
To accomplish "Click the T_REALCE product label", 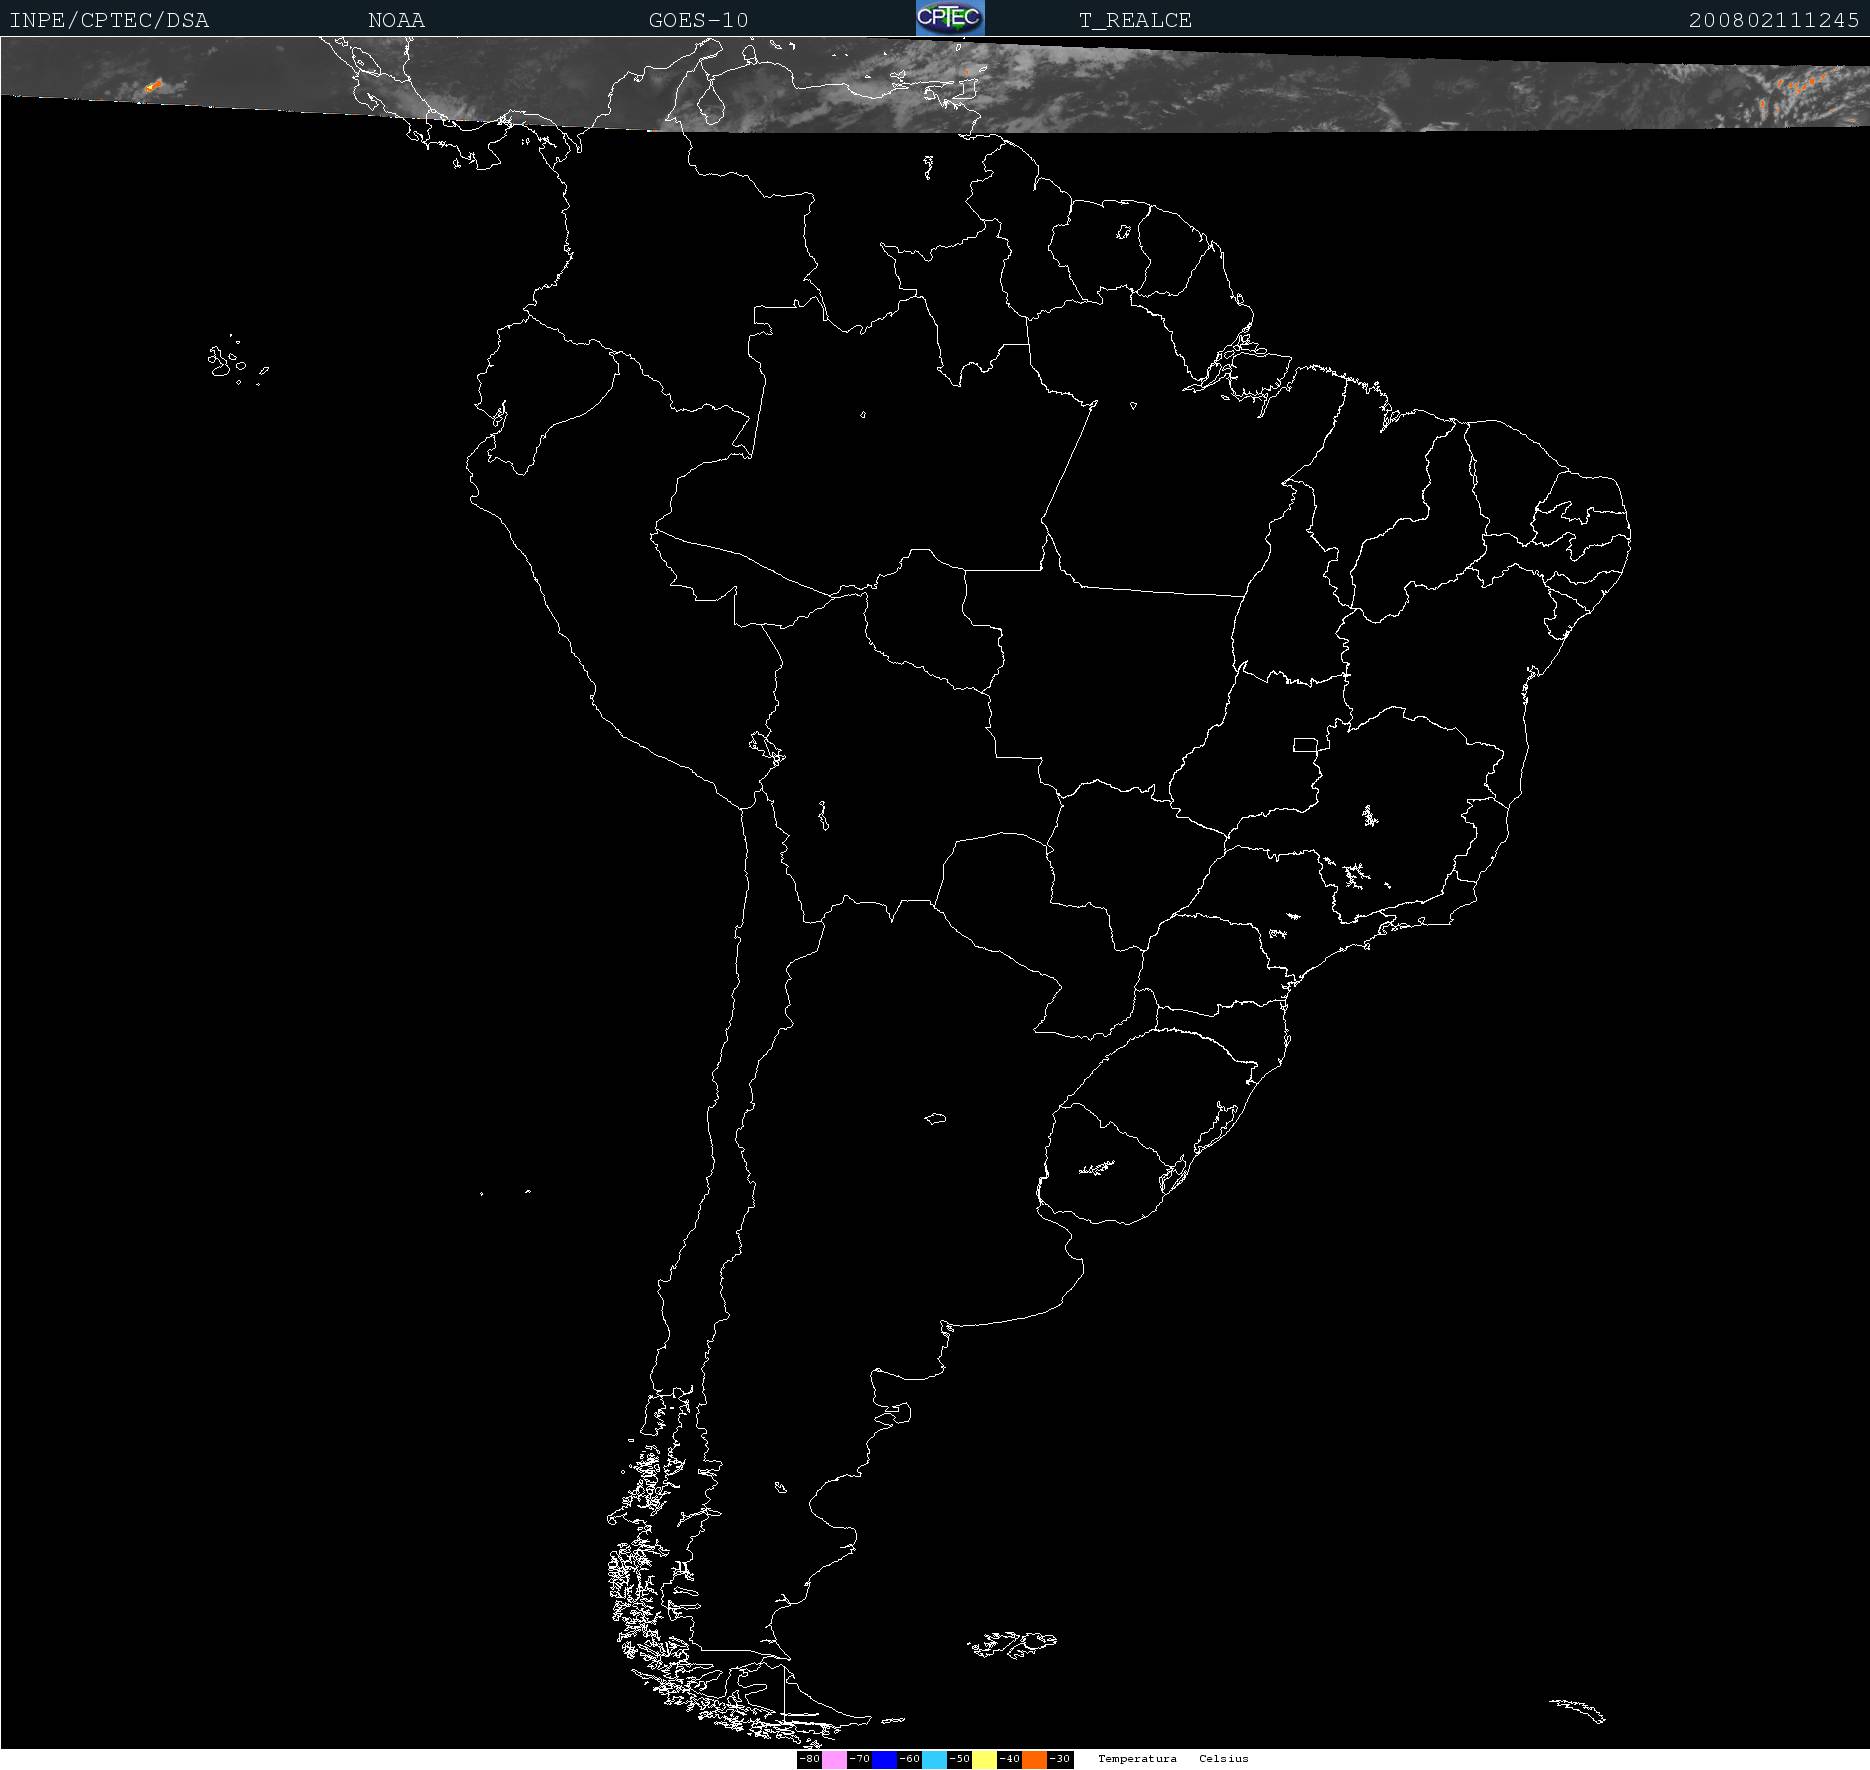I will click(1135, 20).
